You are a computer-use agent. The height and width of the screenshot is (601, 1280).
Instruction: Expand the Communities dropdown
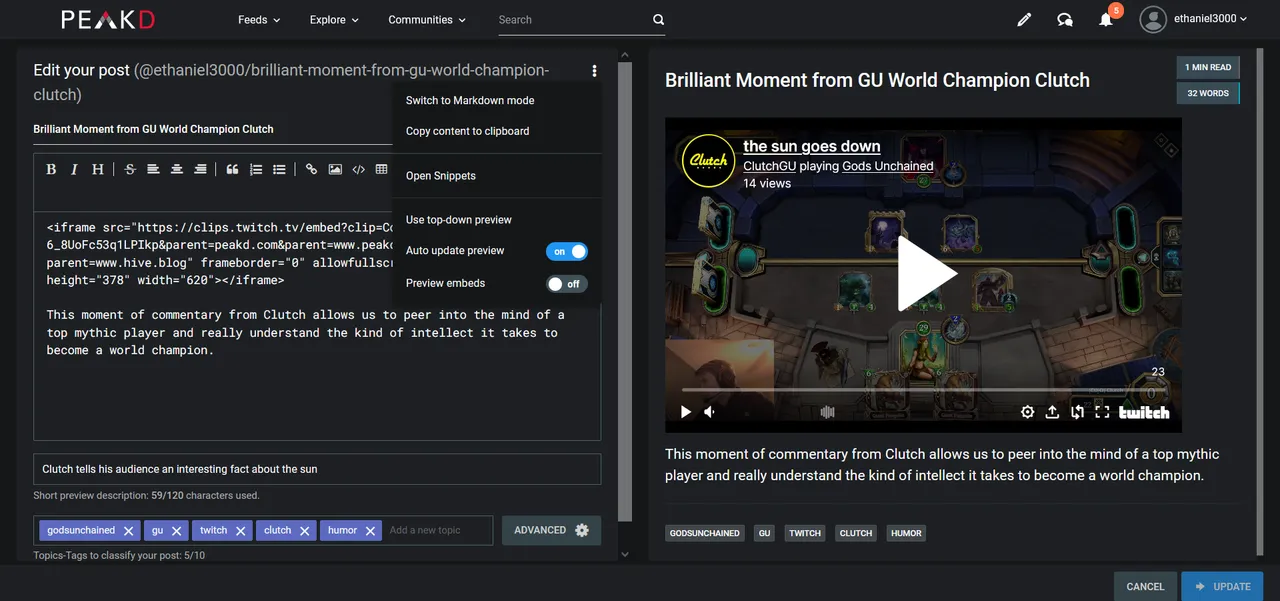click(x=427, y=19)
